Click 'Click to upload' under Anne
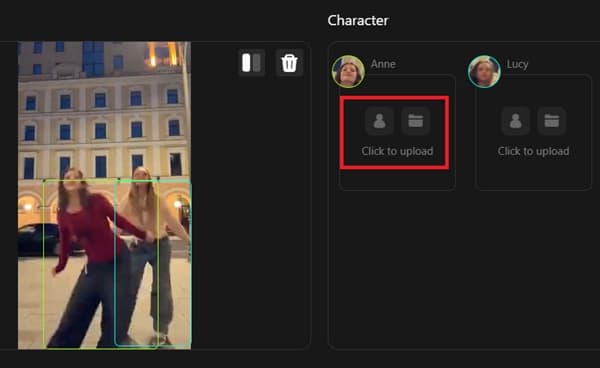Viewport: 600px width, 368px height. pyautogui.click(x=397, y=151)
